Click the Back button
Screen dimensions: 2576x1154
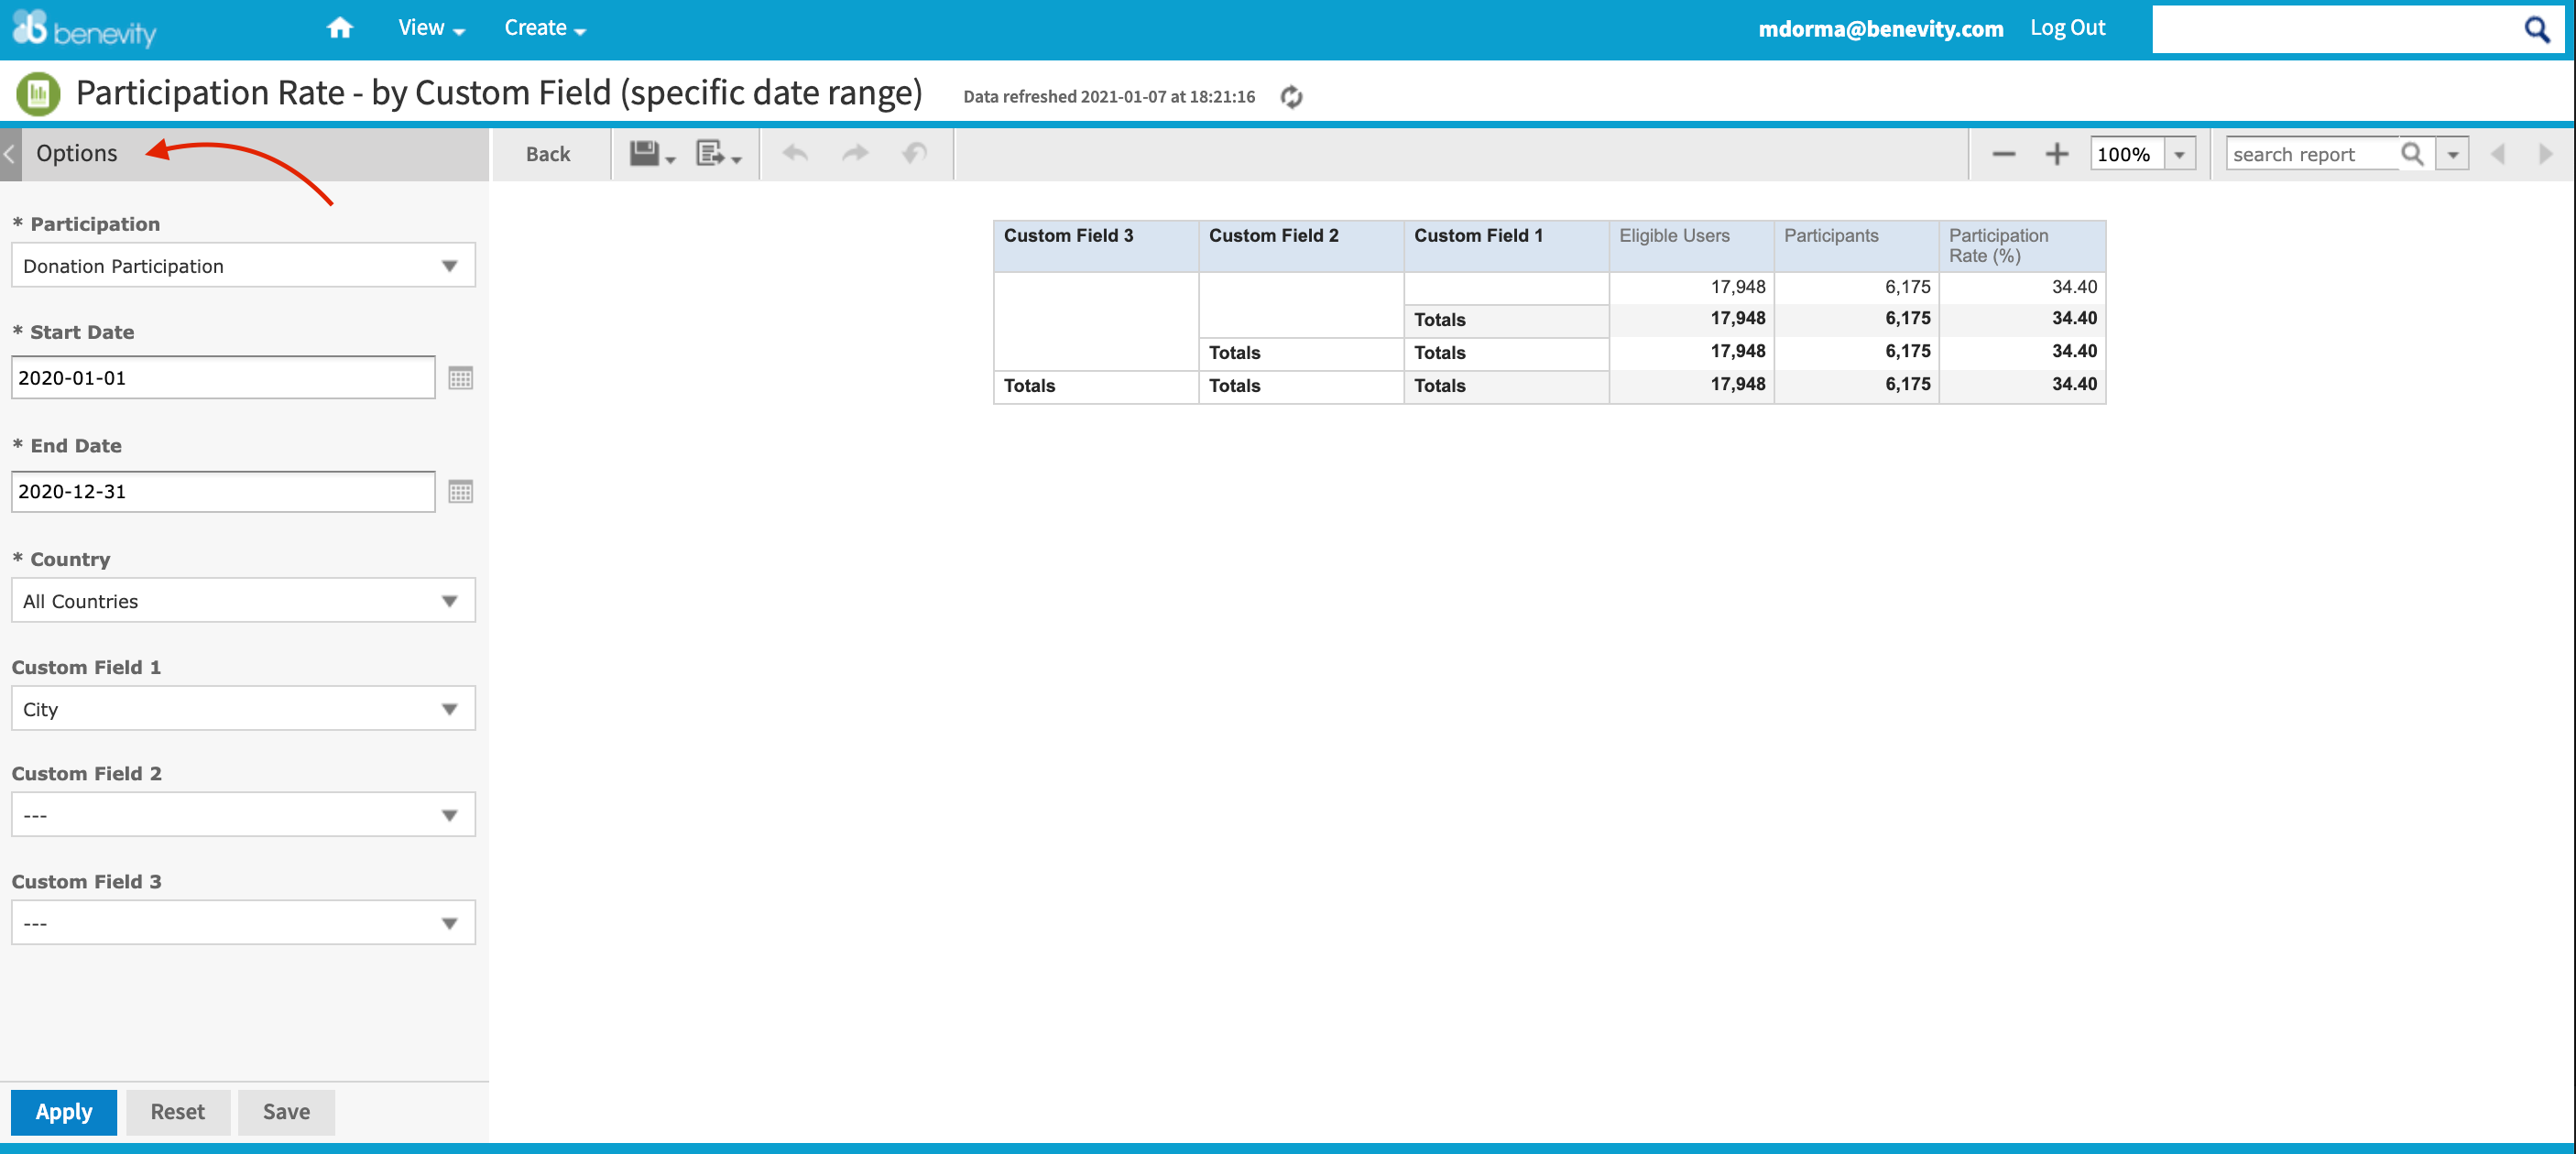(548, 154)
